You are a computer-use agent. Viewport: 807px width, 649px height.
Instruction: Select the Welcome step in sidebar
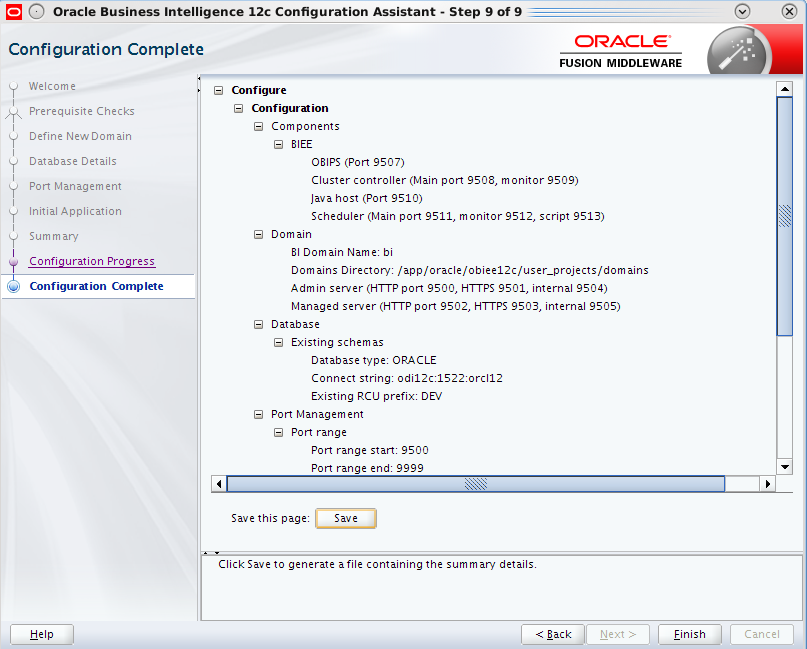point(52,86)
